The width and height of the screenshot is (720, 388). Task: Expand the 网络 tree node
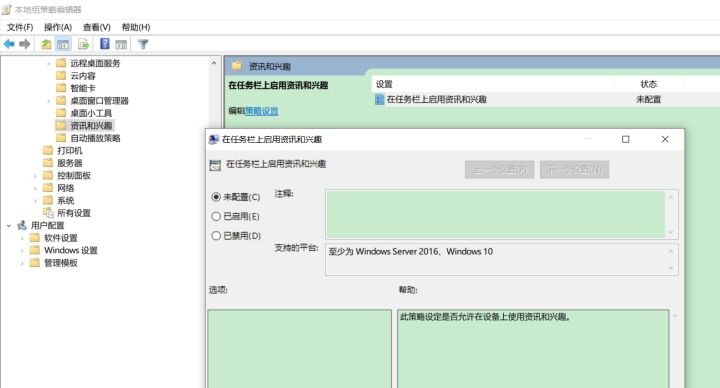[35, 188]
